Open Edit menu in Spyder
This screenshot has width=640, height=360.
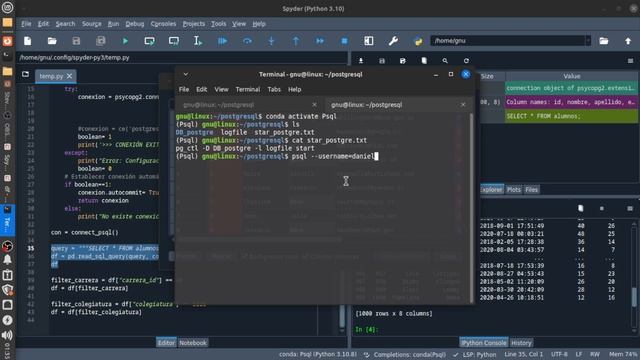coord(43,24)
